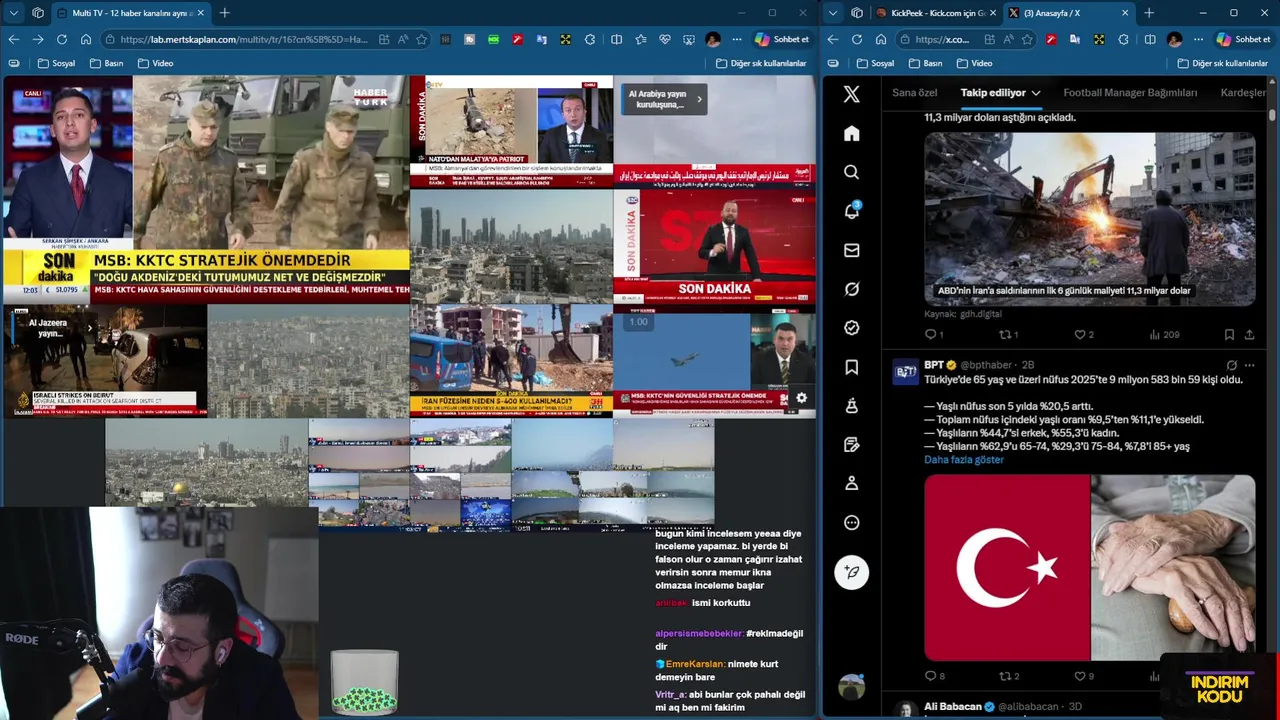Screen dimensions: 1280x720
Task: Open the BPT account name
Action: tap(934, 365)
